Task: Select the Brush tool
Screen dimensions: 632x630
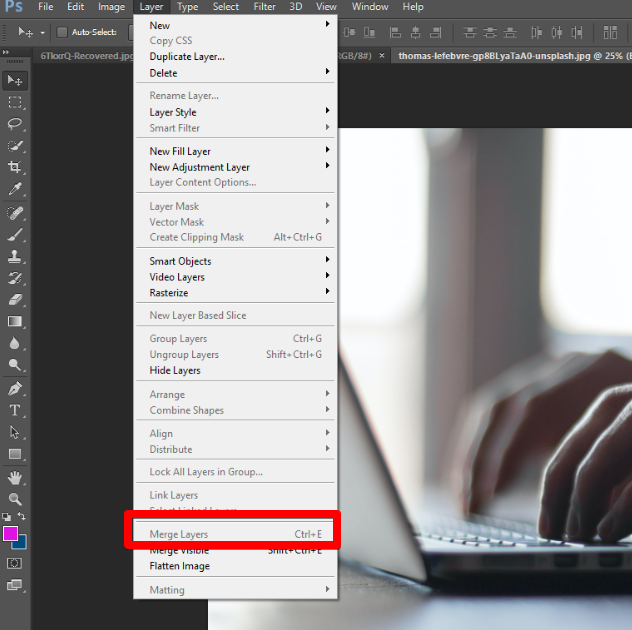Action: pos(15,235)
